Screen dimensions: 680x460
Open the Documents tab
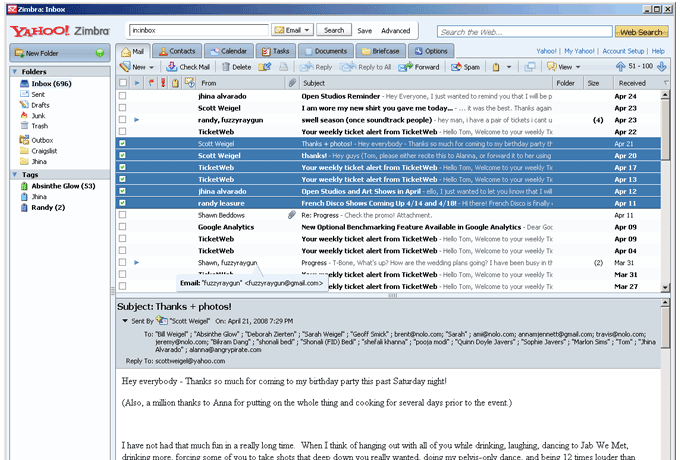(x=326, y=51)
